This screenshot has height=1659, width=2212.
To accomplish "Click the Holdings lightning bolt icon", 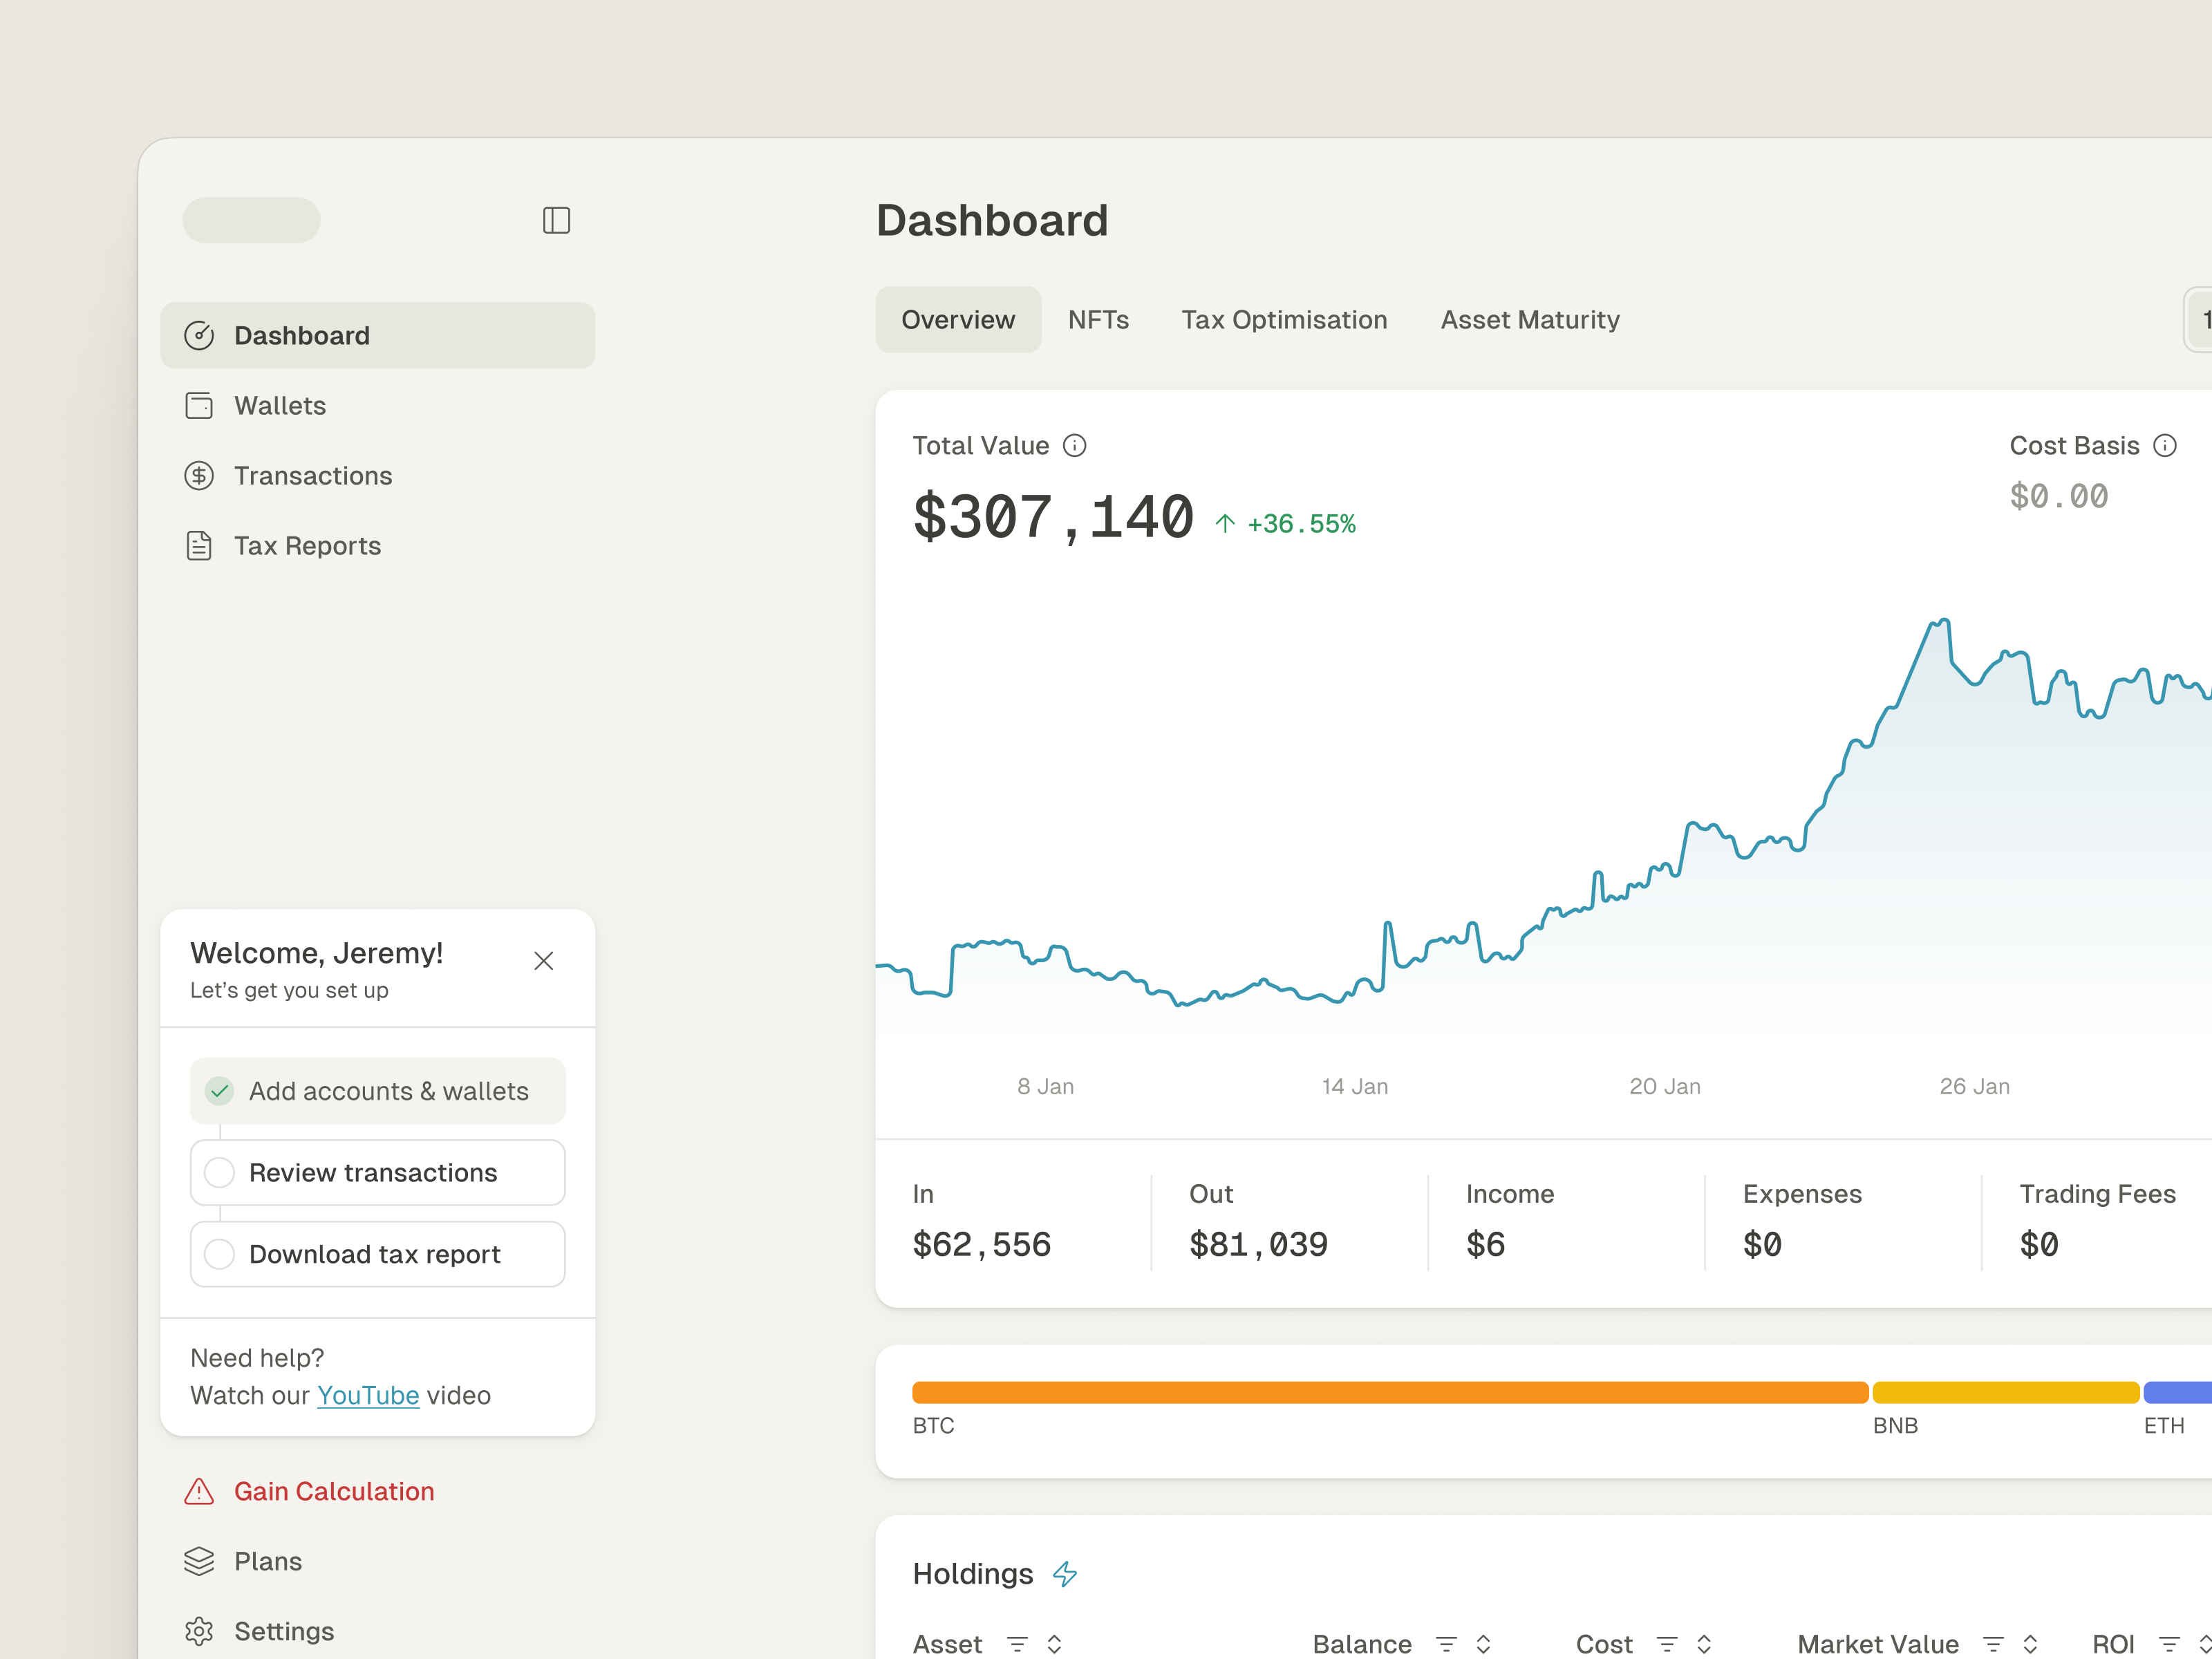I will click(x=1065, y=1574).
